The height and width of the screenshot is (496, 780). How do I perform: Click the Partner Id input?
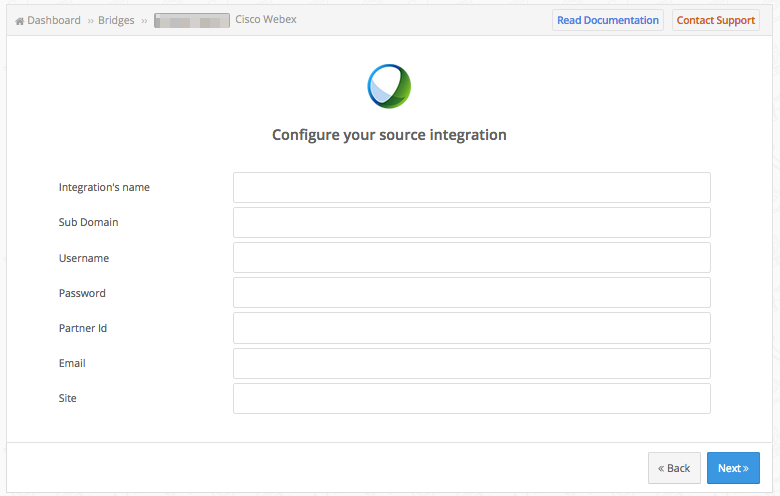472,328
